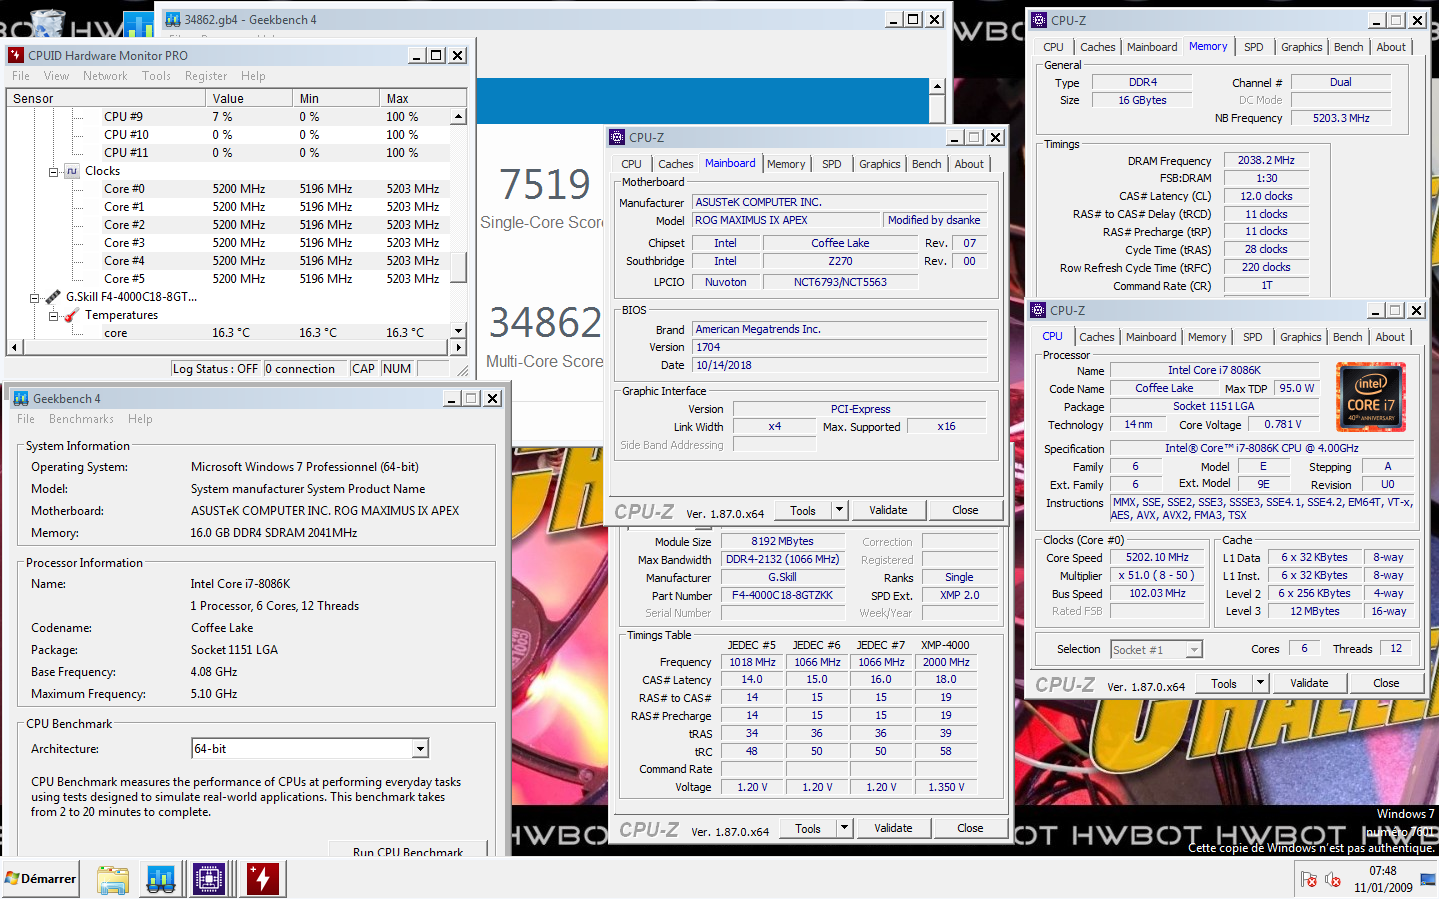Open the Architecture 64-bit dropdown

click(420, 749)
